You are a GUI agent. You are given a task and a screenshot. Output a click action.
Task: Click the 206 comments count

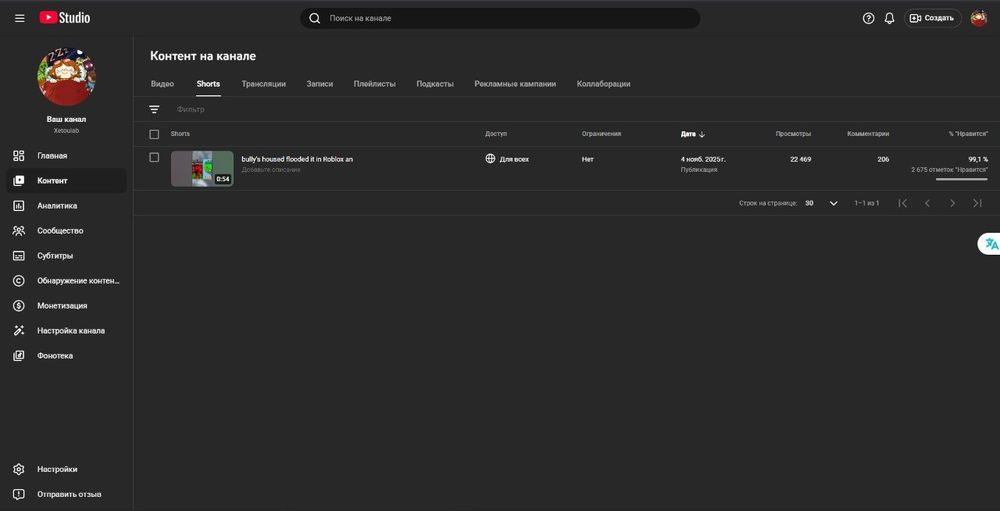coord(883,159)
